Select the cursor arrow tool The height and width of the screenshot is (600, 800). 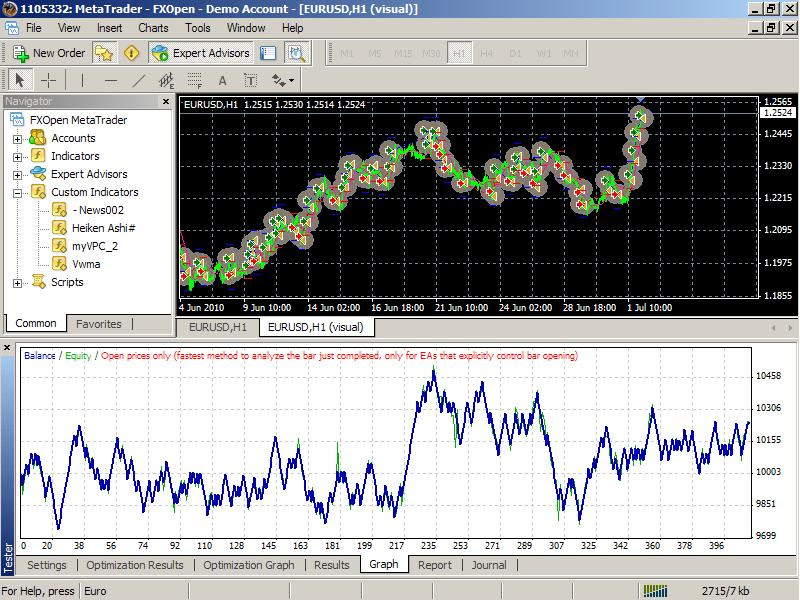click(x=20, y=80)
